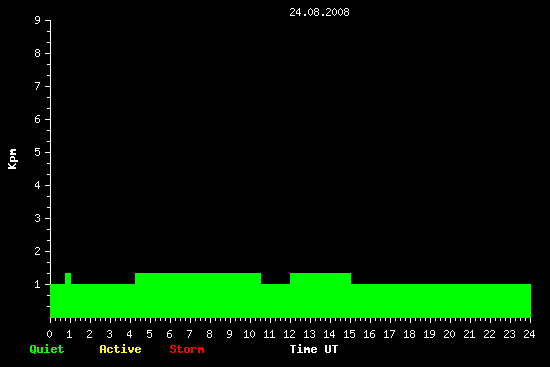Click the narrow green spike near hour 1
Screen dimensions: 550x367
coord(68,279)
